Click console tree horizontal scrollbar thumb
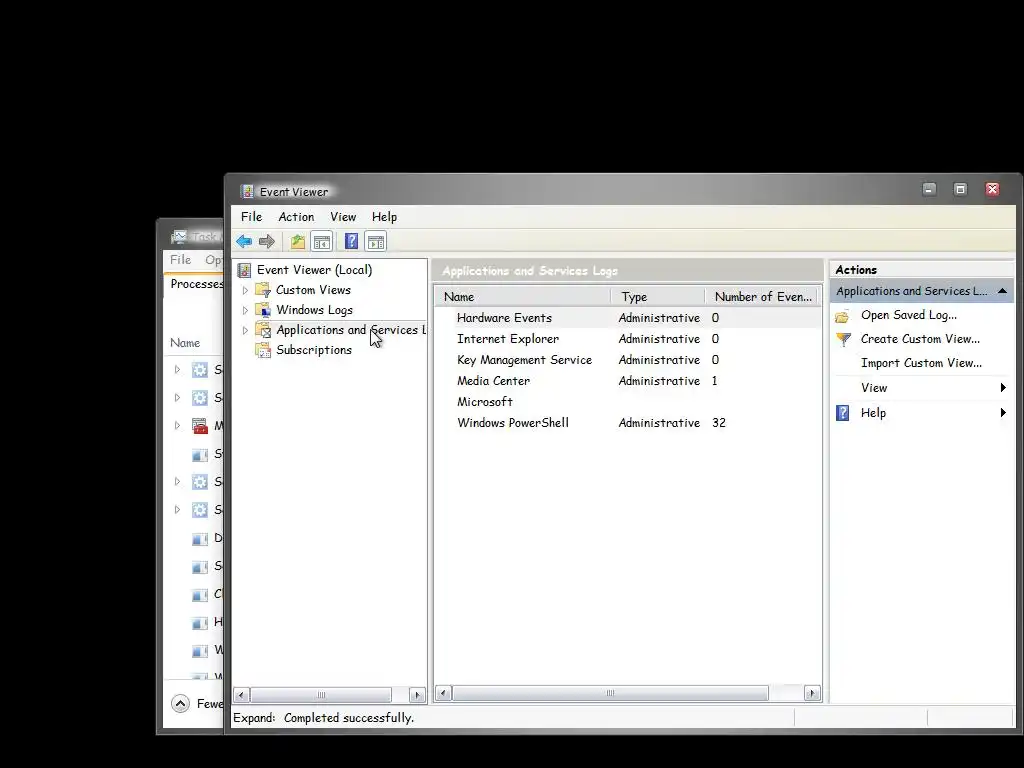 321,695
